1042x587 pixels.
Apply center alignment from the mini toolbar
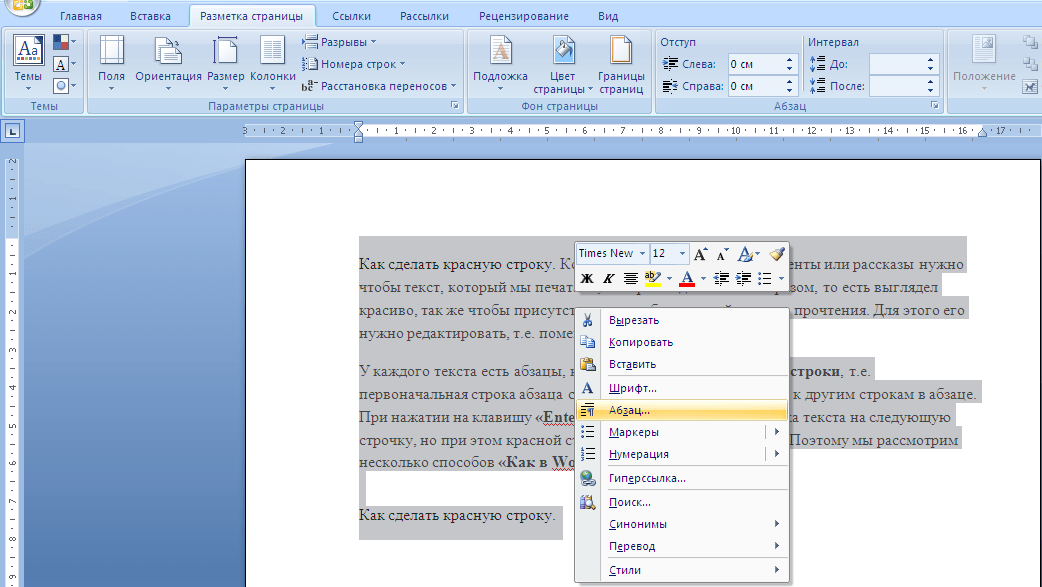631,278
